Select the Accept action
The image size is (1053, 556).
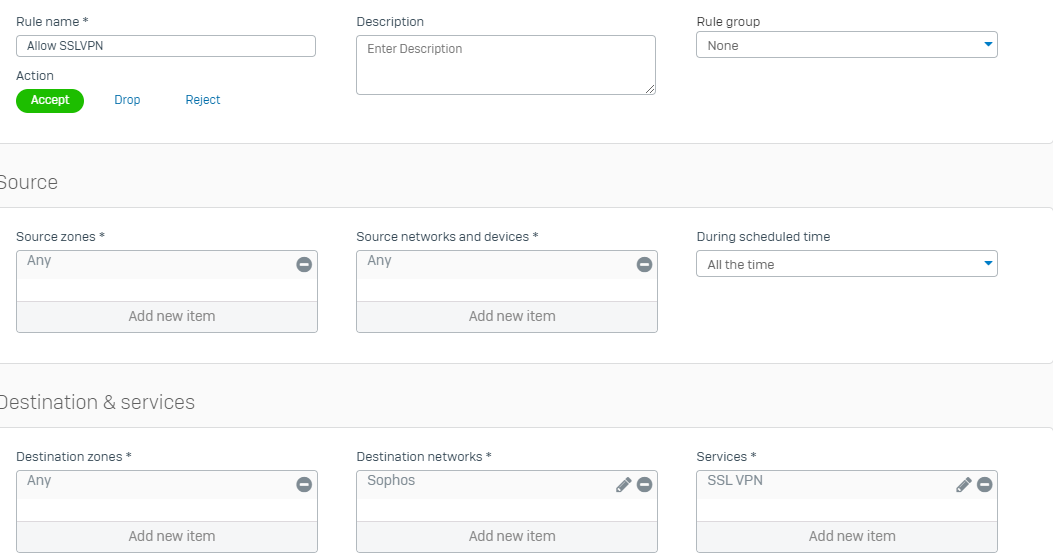[50, 101]
